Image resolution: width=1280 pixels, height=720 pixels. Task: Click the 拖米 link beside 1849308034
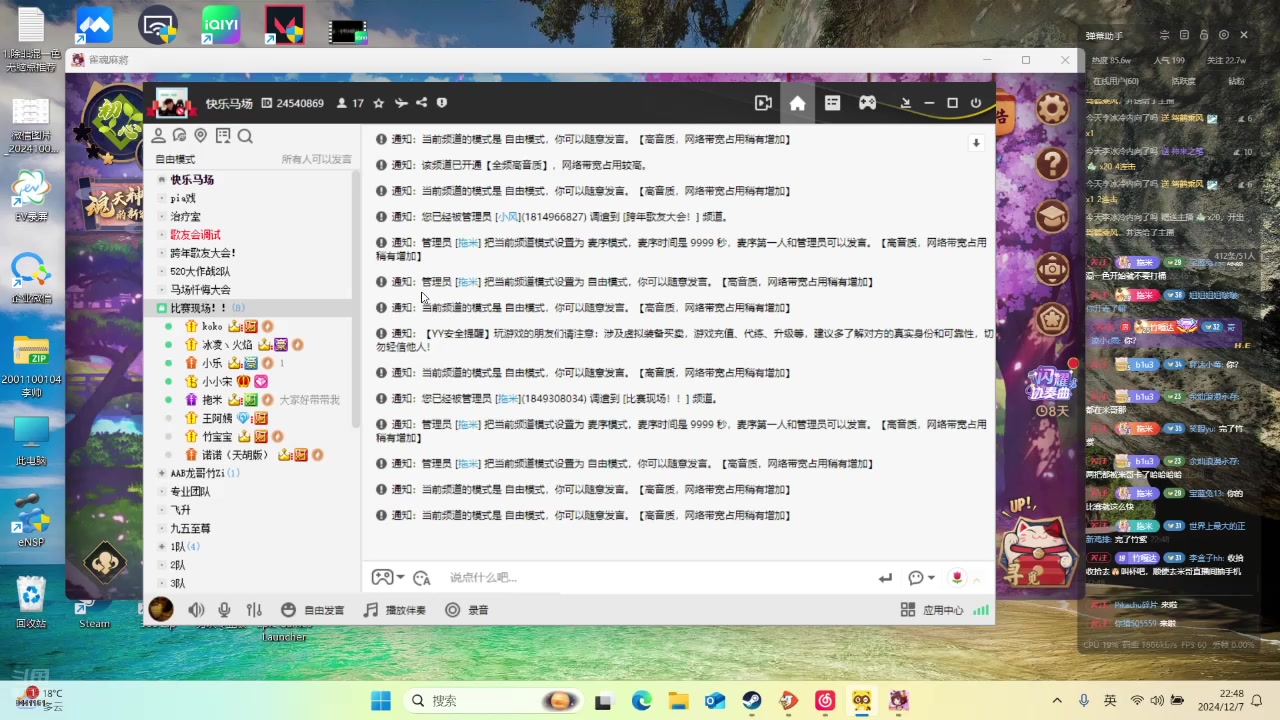click(x=508, y=398)
